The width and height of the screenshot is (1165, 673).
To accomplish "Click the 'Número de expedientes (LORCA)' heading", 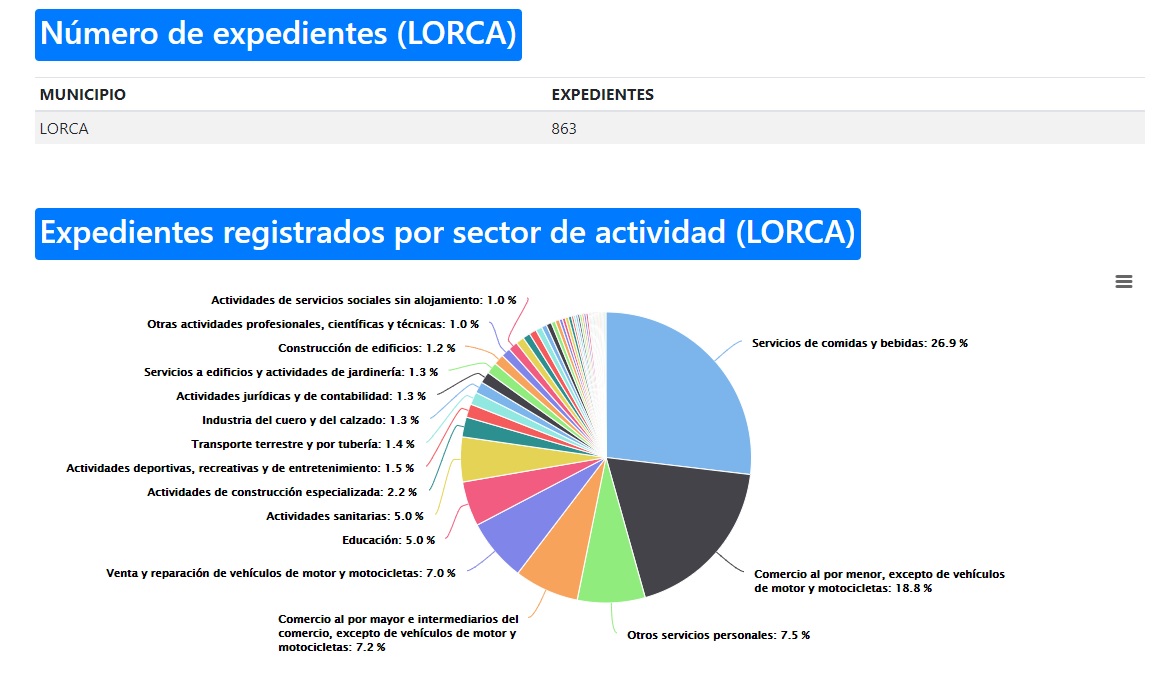I will point(278,34).
